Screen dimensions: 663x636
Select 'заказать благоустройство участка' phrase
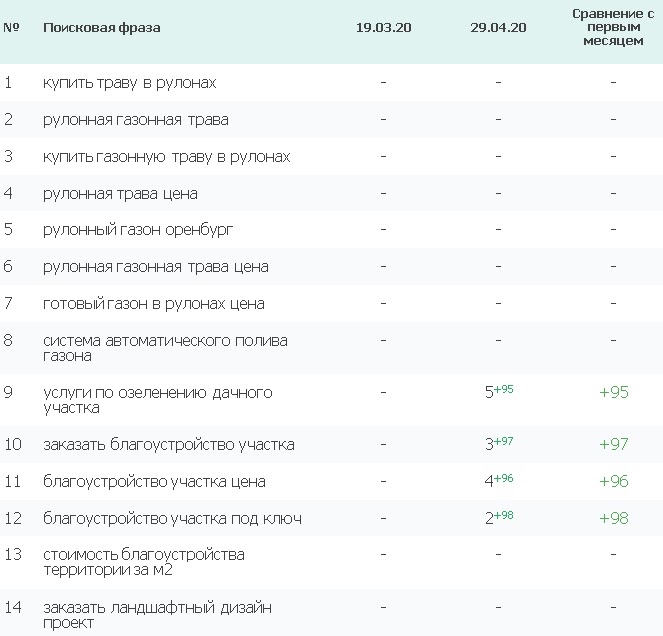tap(168, 444)
